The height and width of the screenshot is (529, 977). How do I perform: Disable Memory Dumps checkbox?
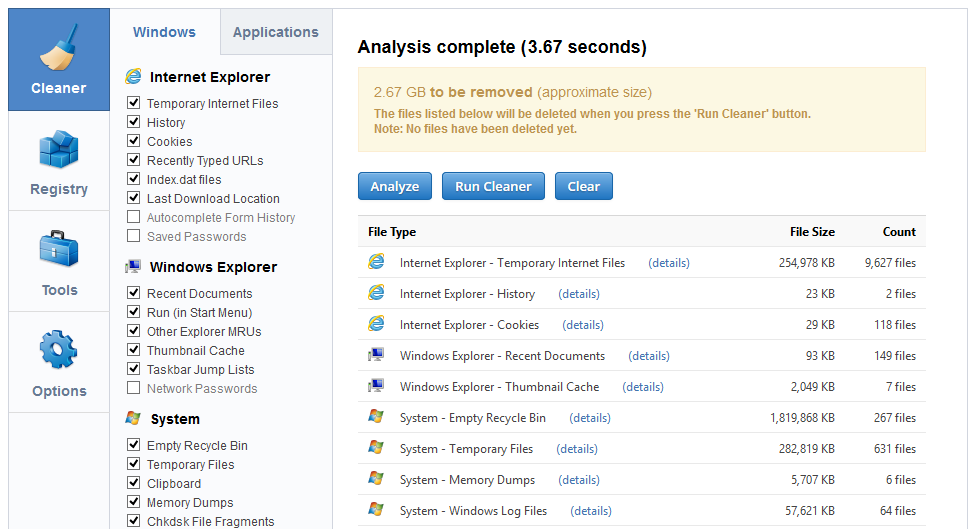(133, 502)
